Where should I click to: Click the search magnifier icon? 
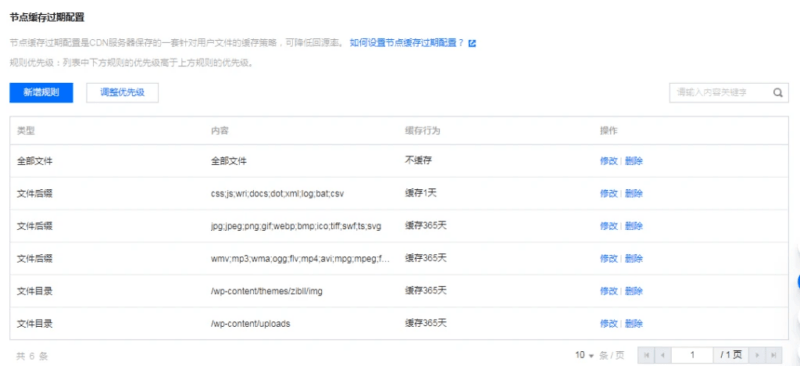coord(778,93)
